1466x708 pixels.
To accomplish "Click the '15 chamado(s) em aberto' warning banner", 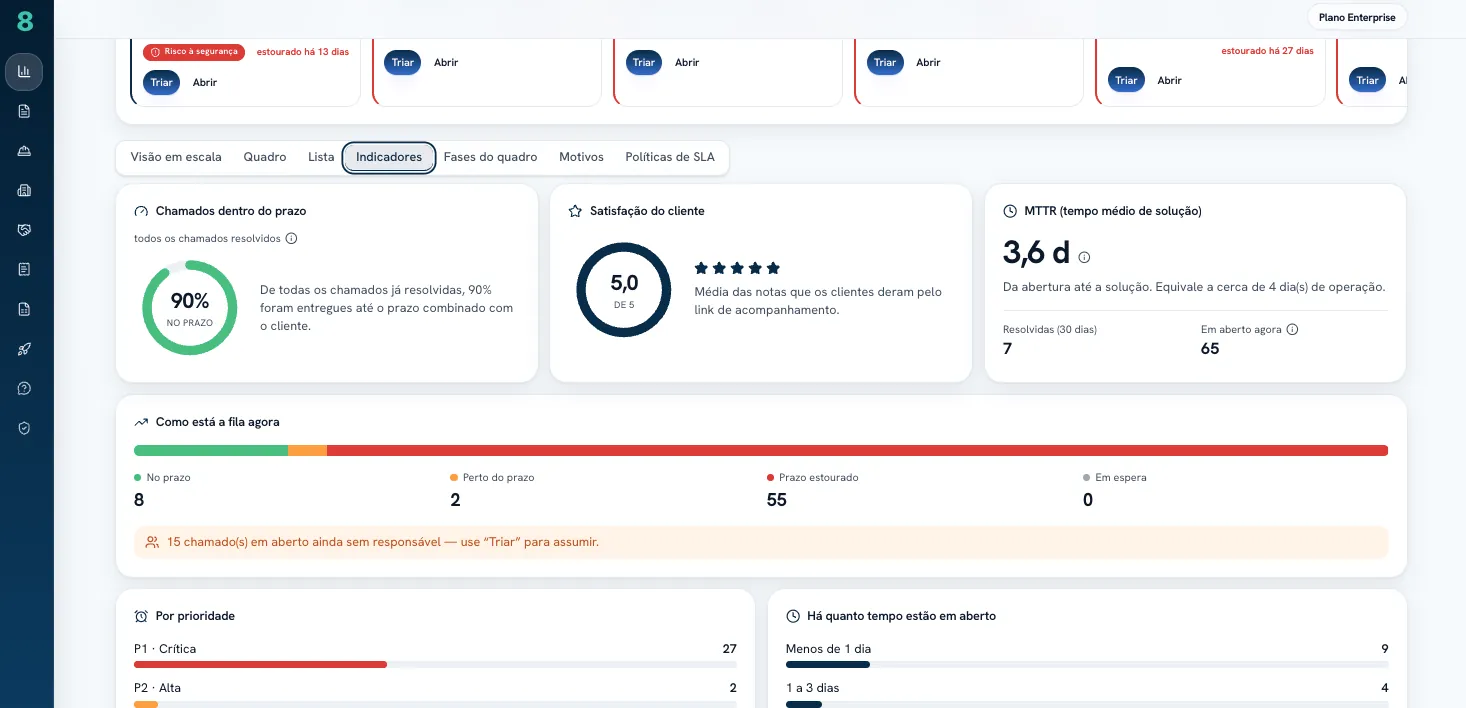I will [761, 542].
